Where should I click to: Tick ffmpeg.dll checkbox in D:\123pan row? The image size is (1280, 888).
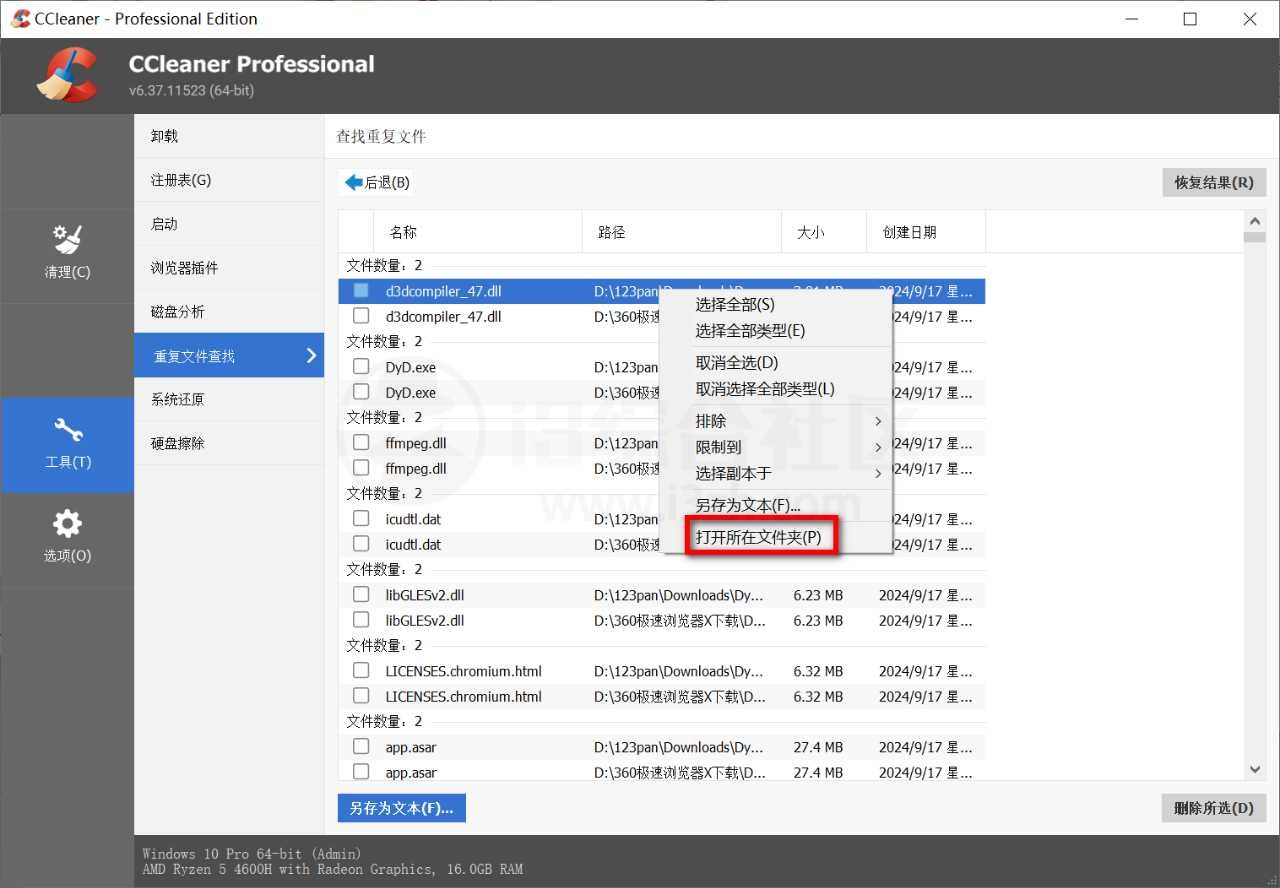click(x=361, y=443)
